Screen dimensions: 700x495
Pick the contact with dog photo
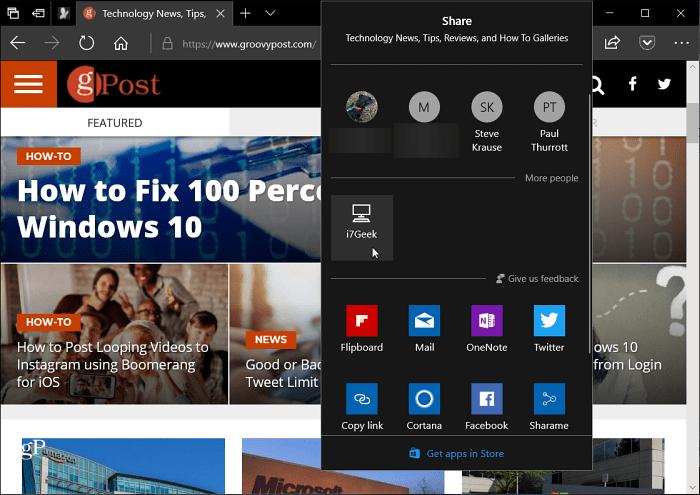pos(362,107)
